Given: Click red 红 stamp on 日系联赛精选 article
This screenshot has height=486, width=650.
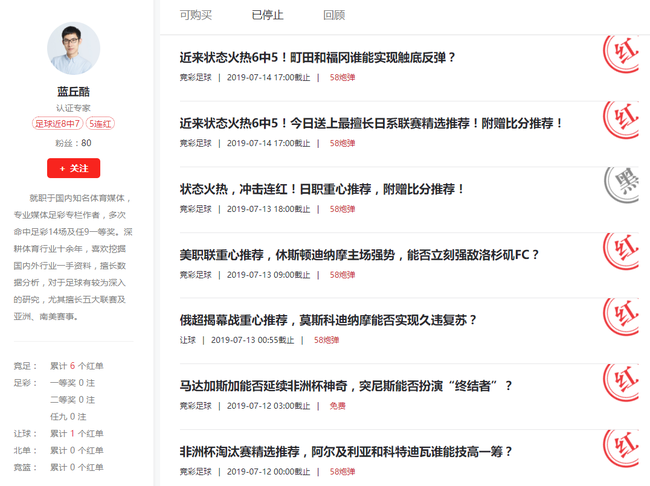Looking at the screenshot, I should 621,119.
